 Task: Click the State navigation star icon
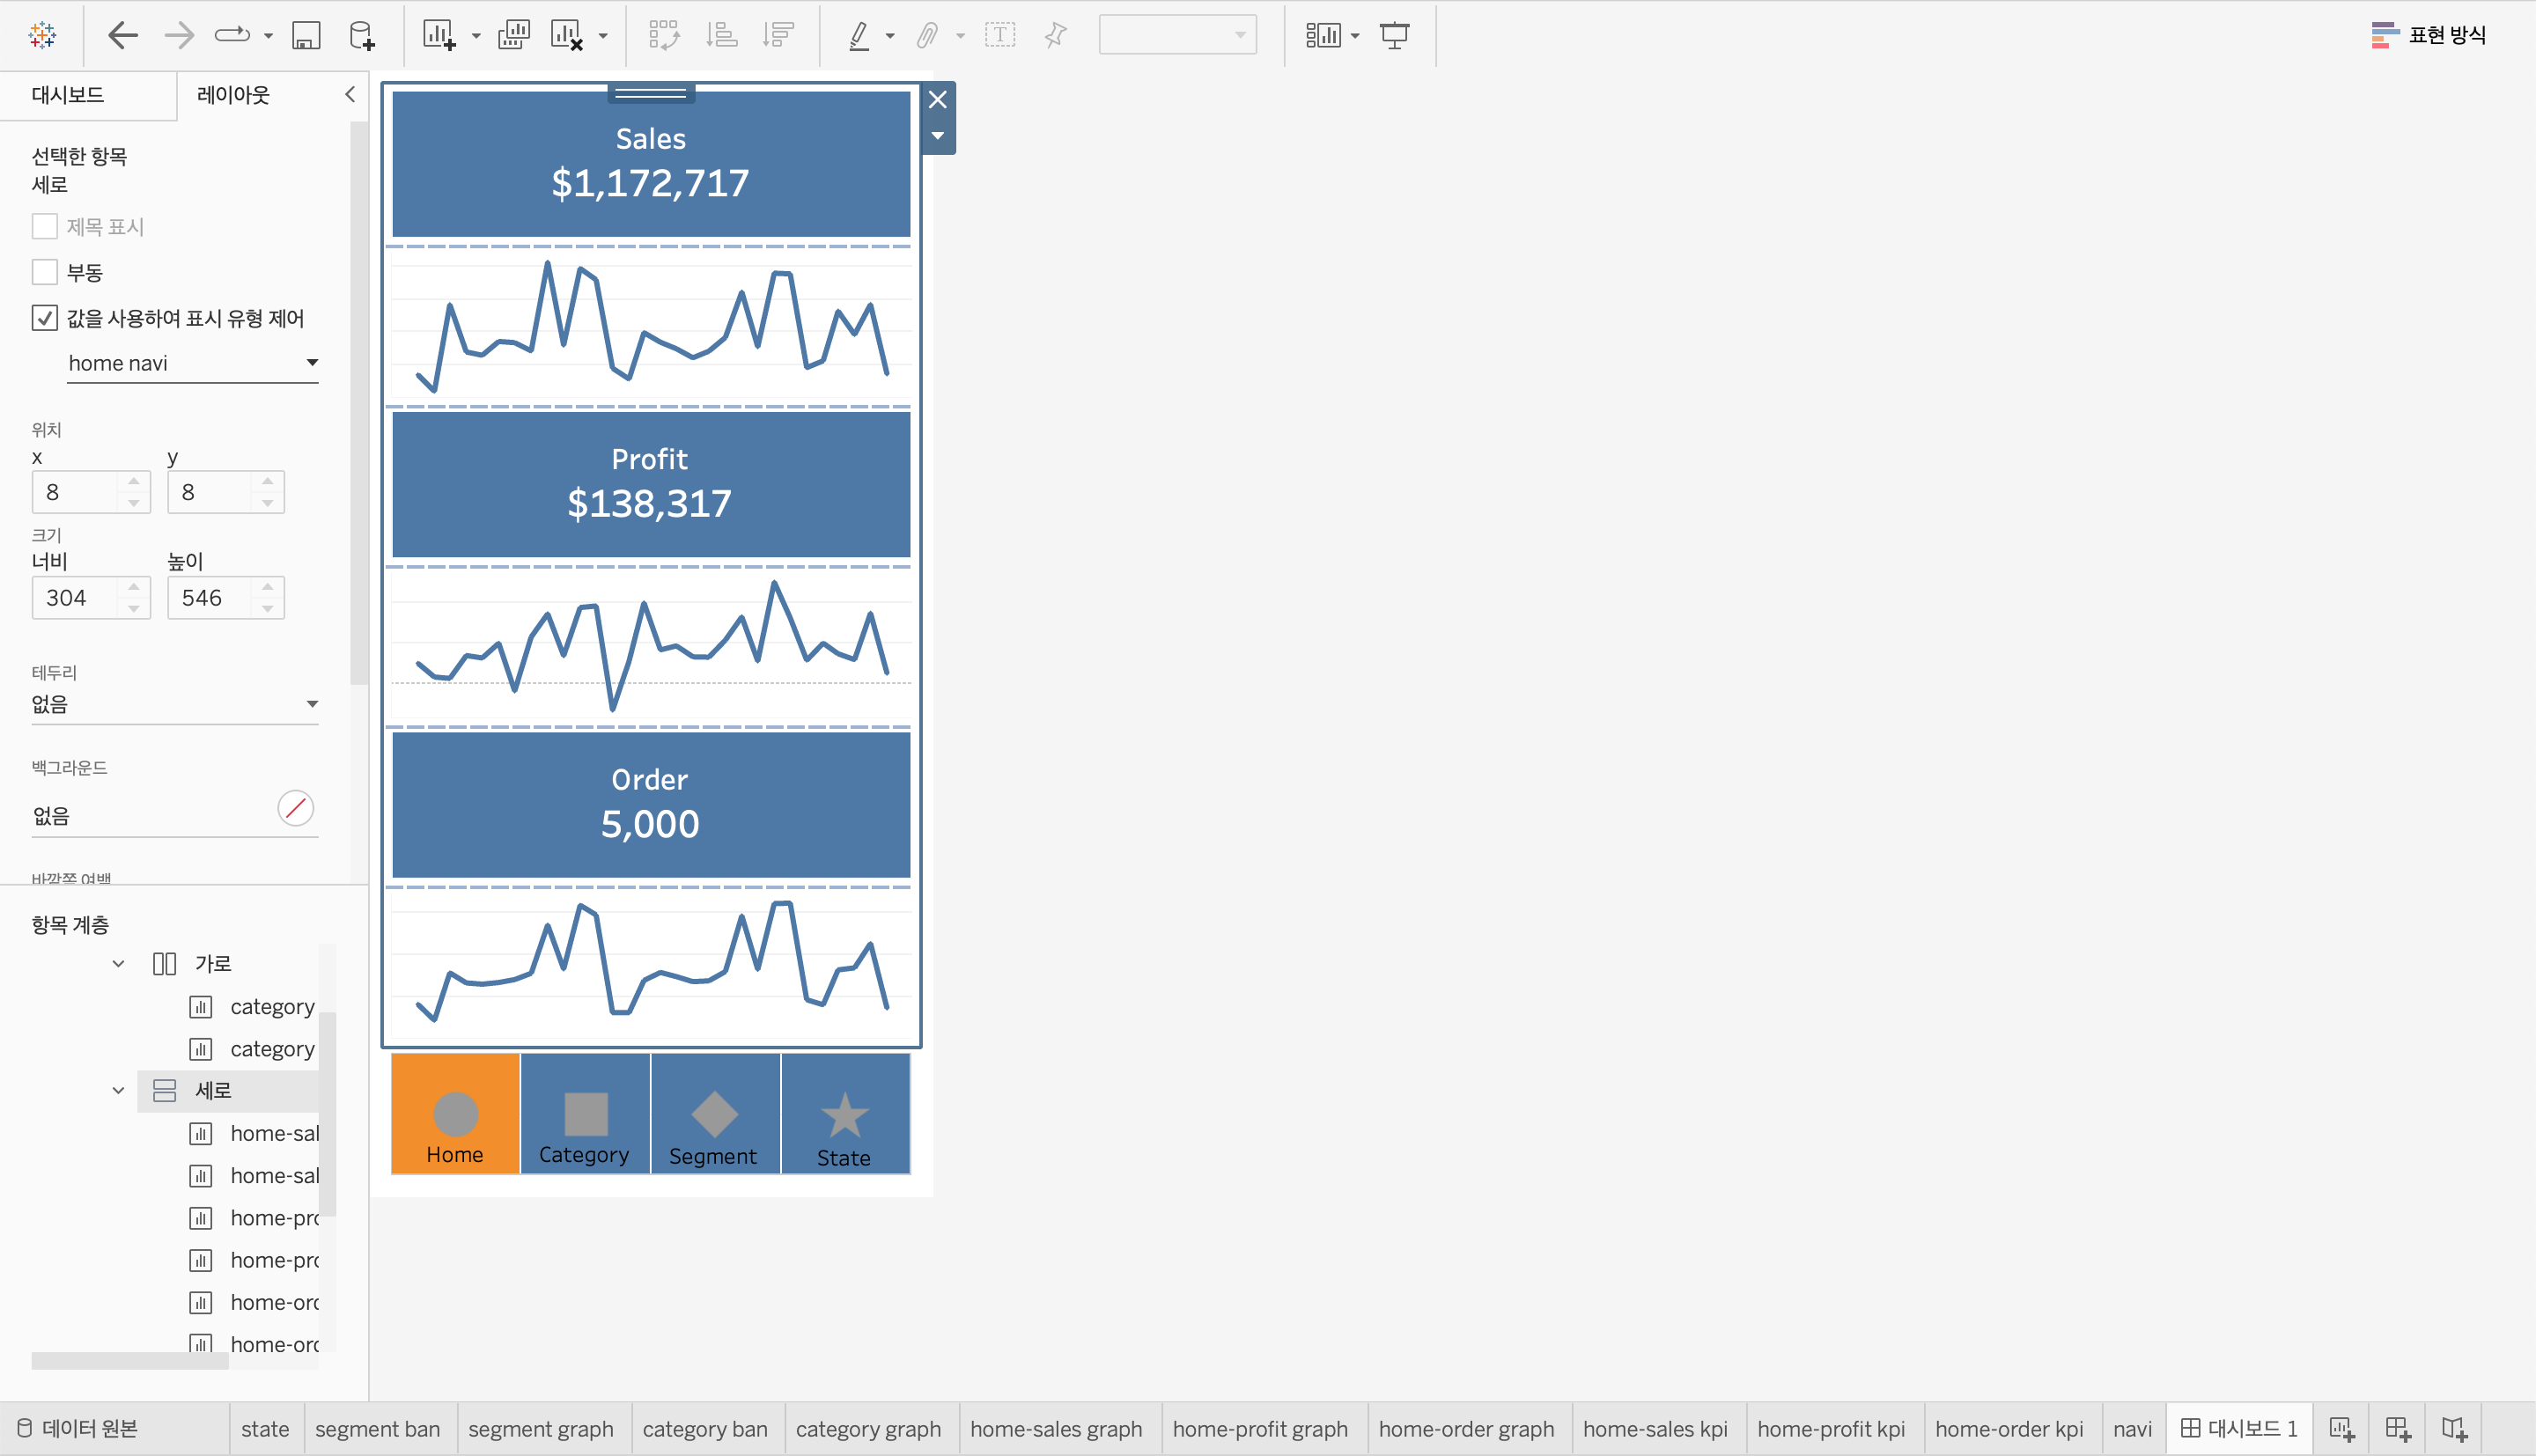(845, 1115)
